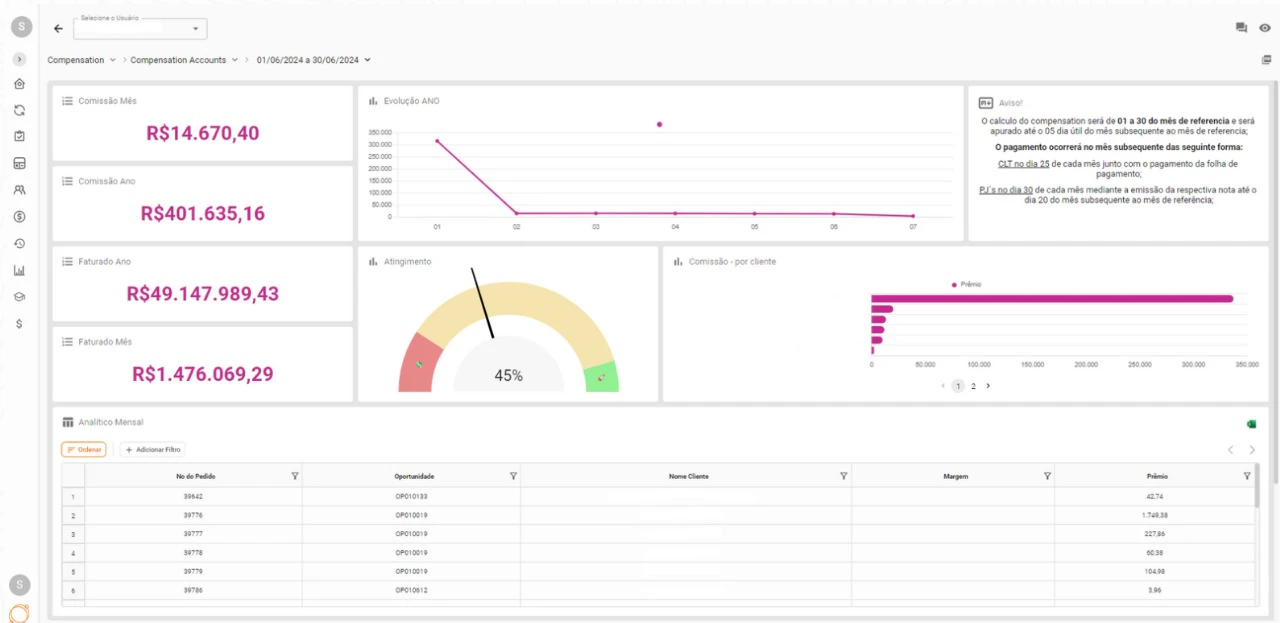
Task: Click the dollar coin icon in sidebar
Action: click(19, 216)
